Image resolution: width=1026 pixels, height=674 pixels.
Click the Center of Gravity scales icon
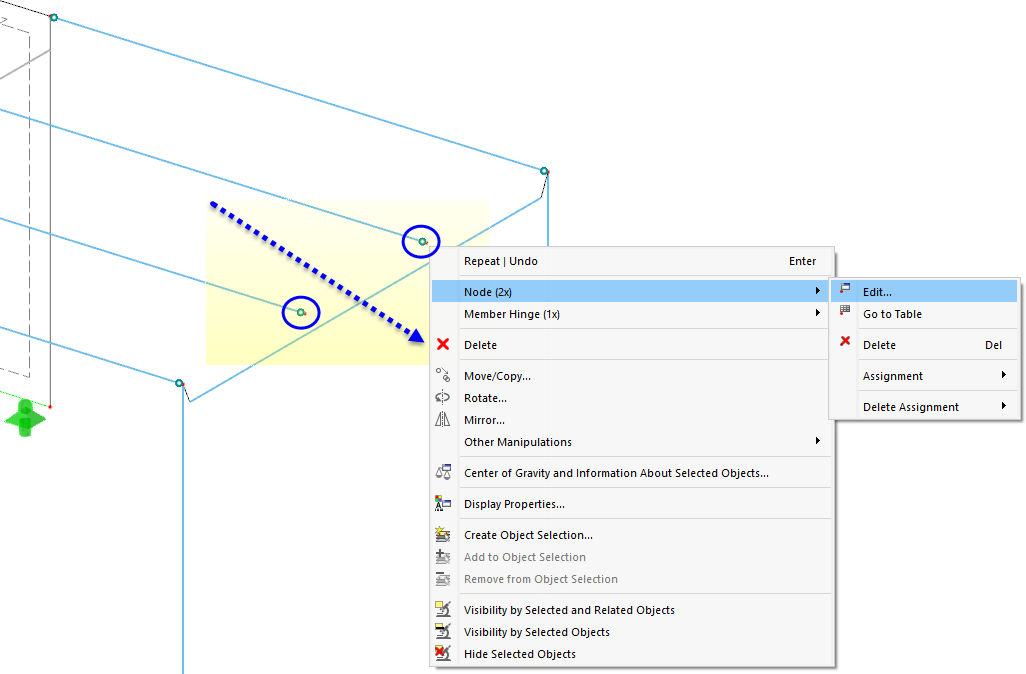[x=443, y=471]
